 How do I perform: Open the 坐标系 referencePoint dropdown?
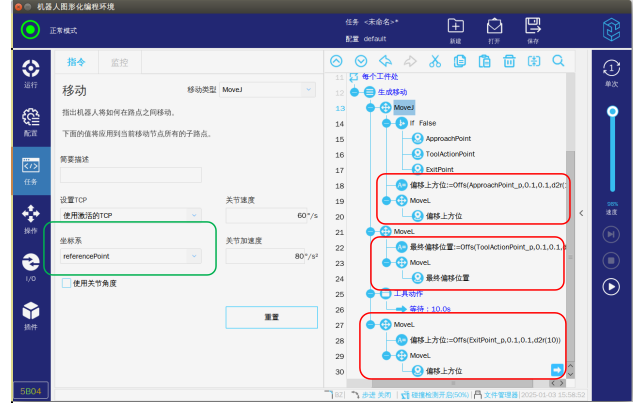click(x=130, y=256)
